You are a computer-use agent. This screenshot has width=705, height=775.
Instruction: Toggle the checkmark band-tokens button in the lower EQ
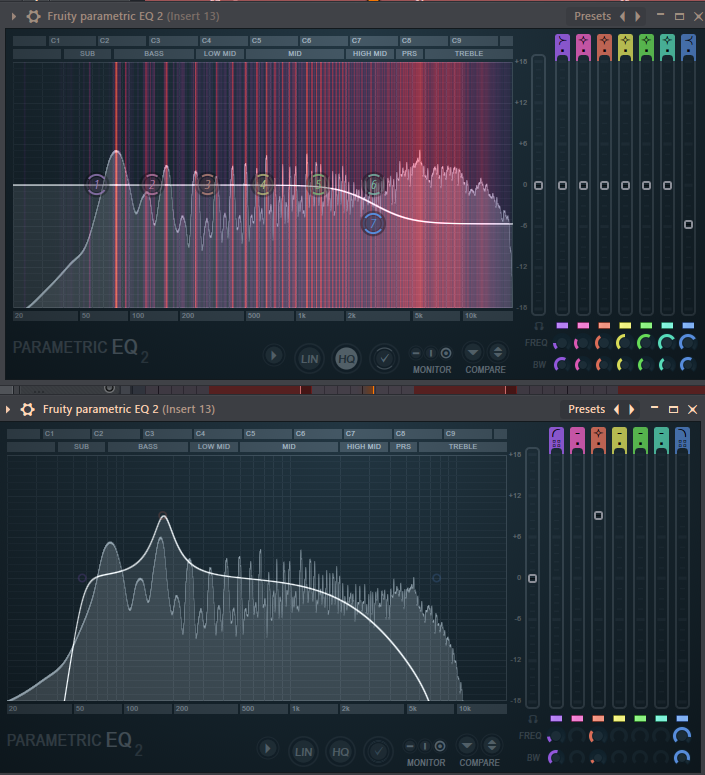(378, 752)
